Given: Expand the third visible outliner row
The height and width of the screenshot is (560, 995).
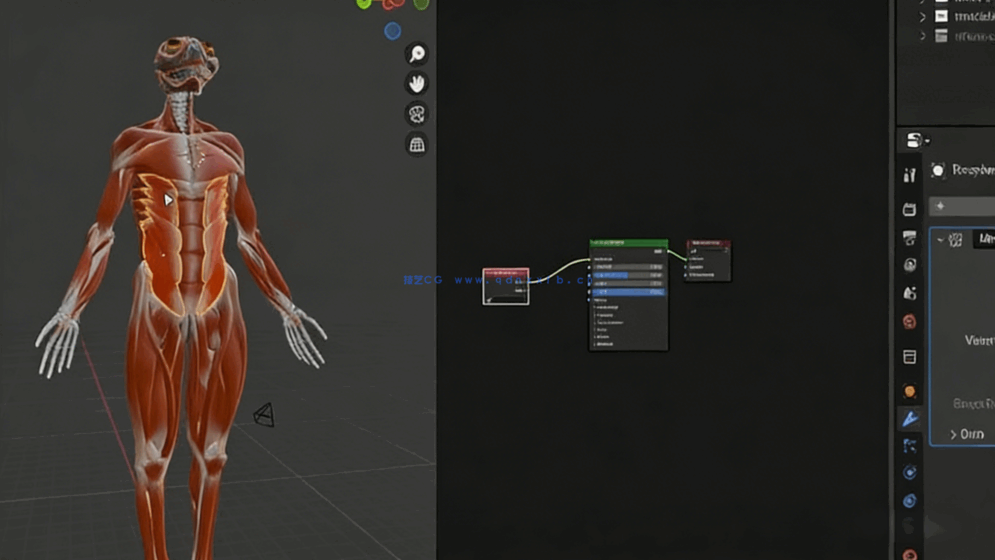Looking at the screenshot, I should coord(923,37).
